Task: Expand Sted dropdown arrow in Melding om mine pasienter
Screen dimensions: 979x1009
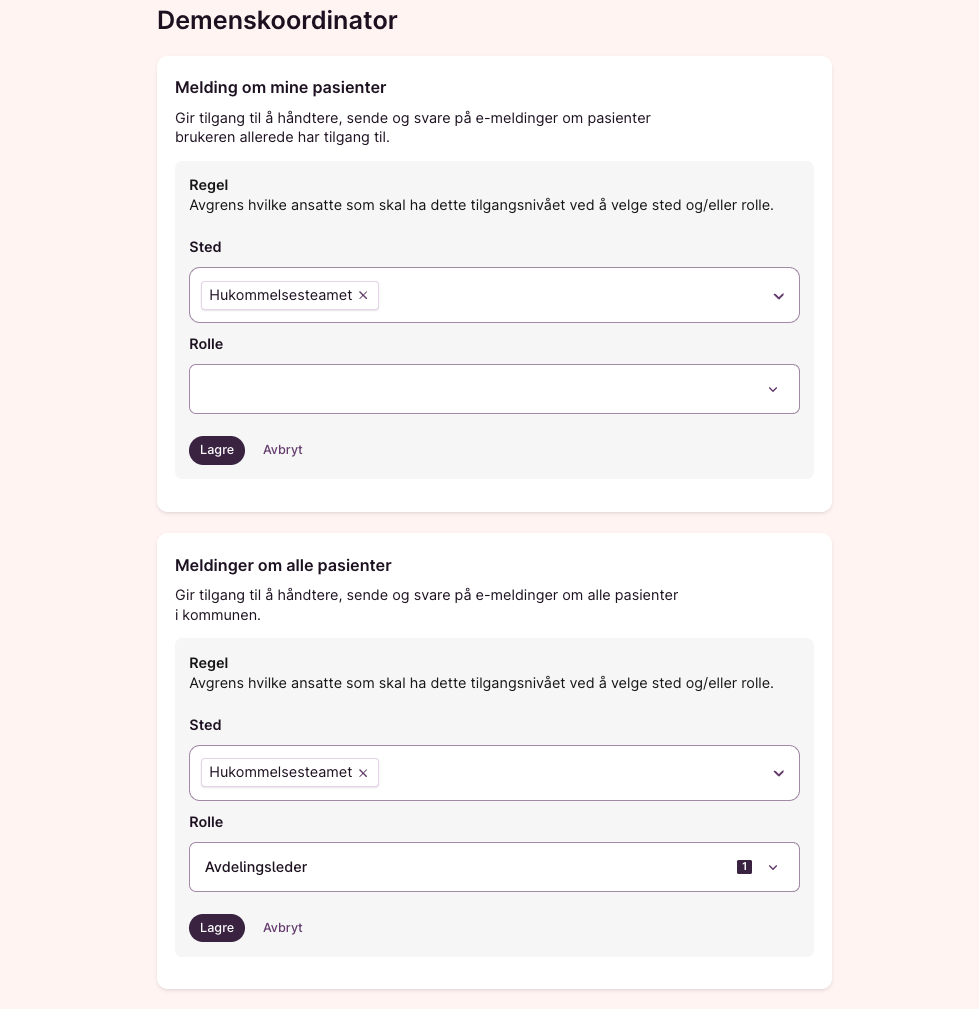Action: tap(778, 296)
